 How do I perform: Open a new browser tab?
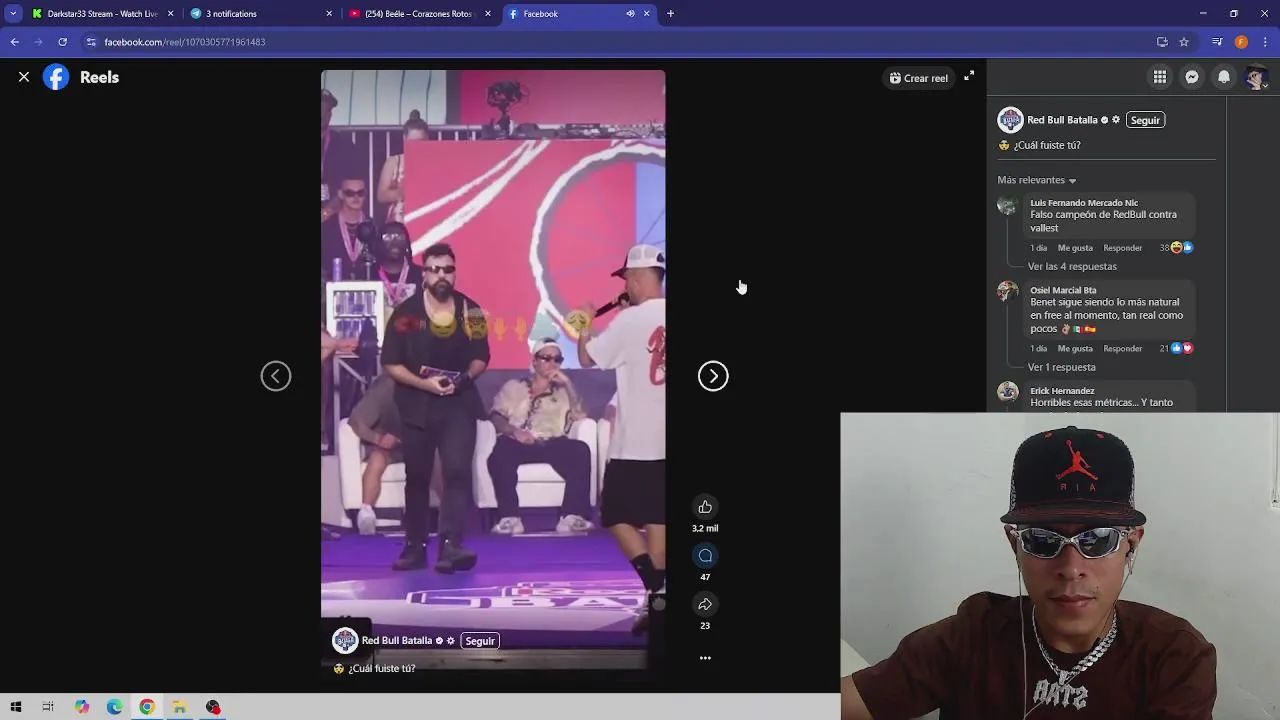tap(670, 14)
